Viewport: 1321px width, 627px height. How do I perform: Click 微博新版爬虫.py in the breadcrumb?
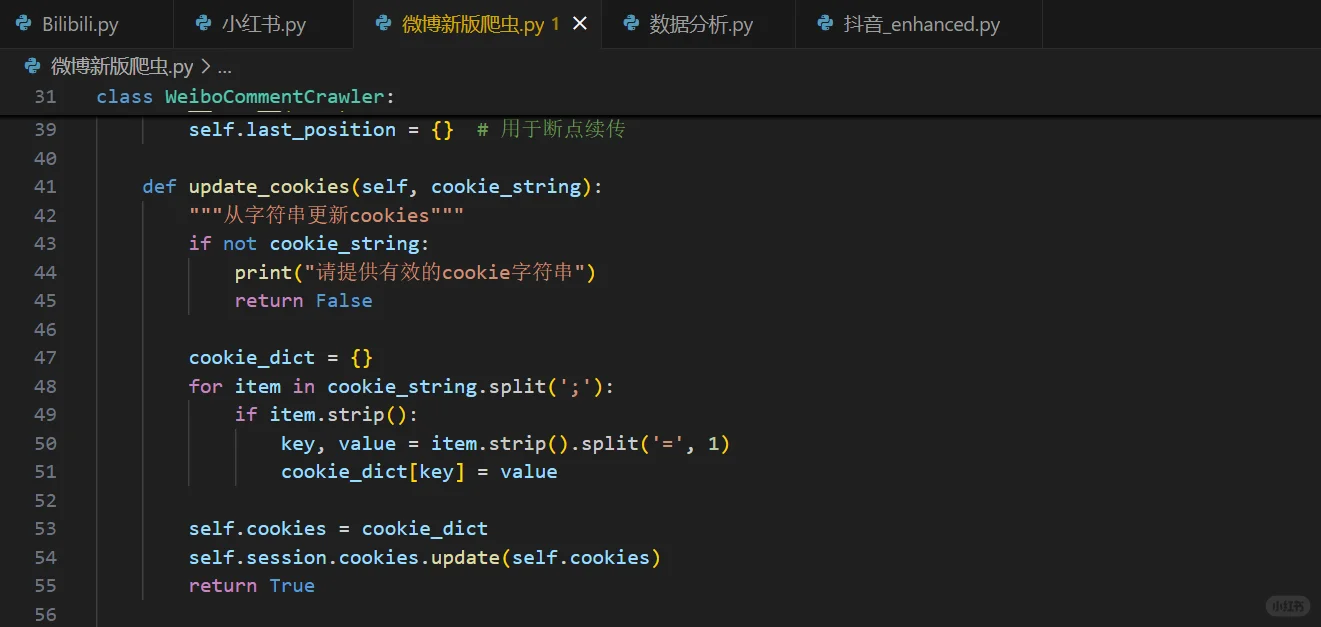pos(122,67)
